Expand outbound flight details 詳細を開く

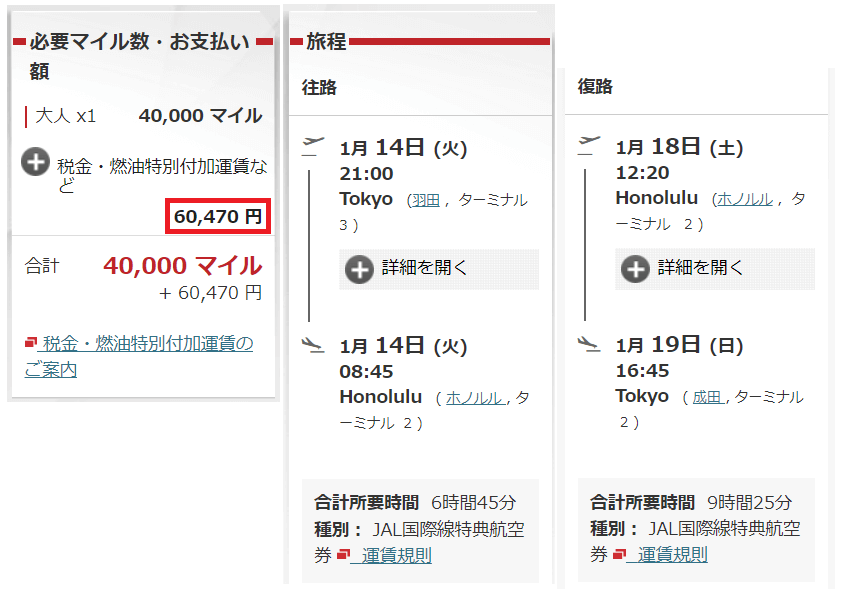click(x=439, y=269)
